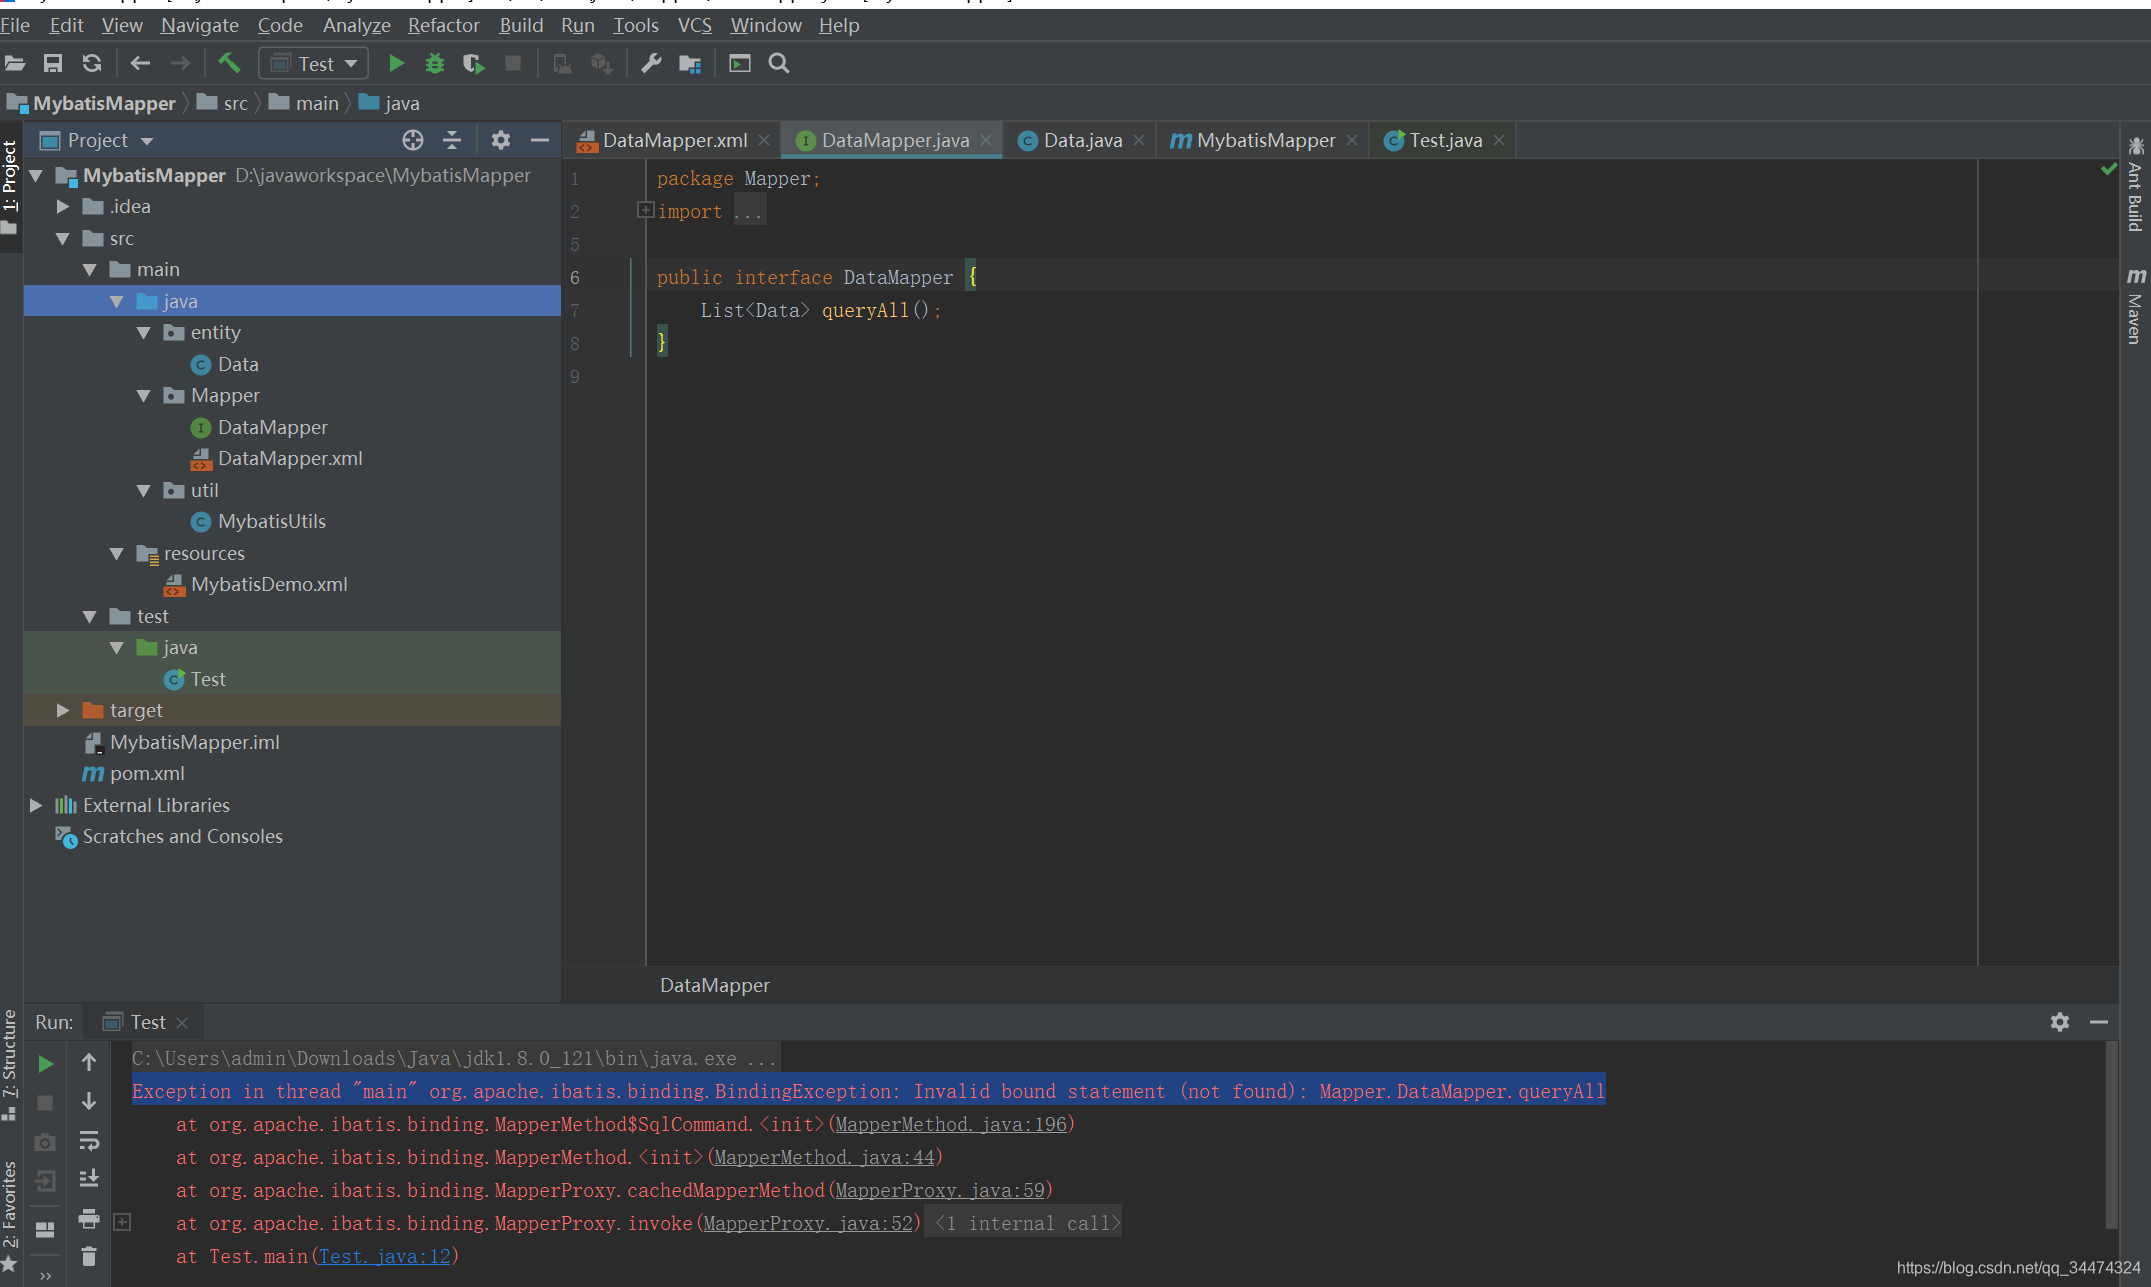Open the Refactor menu

[443, 25]
